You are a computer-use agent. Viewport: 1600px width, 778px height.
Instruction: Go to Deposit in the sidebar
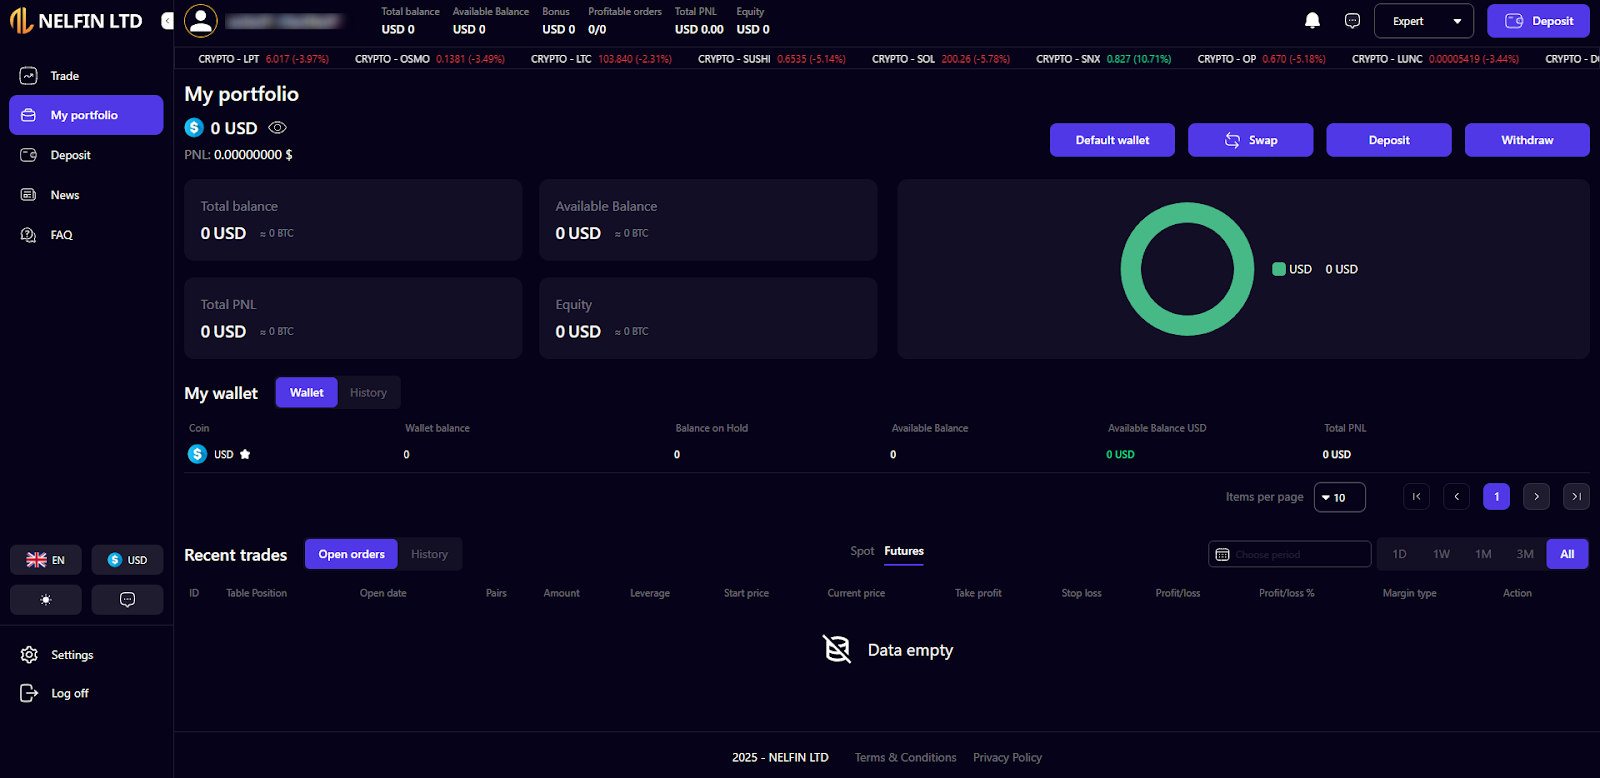pos(86,155)
